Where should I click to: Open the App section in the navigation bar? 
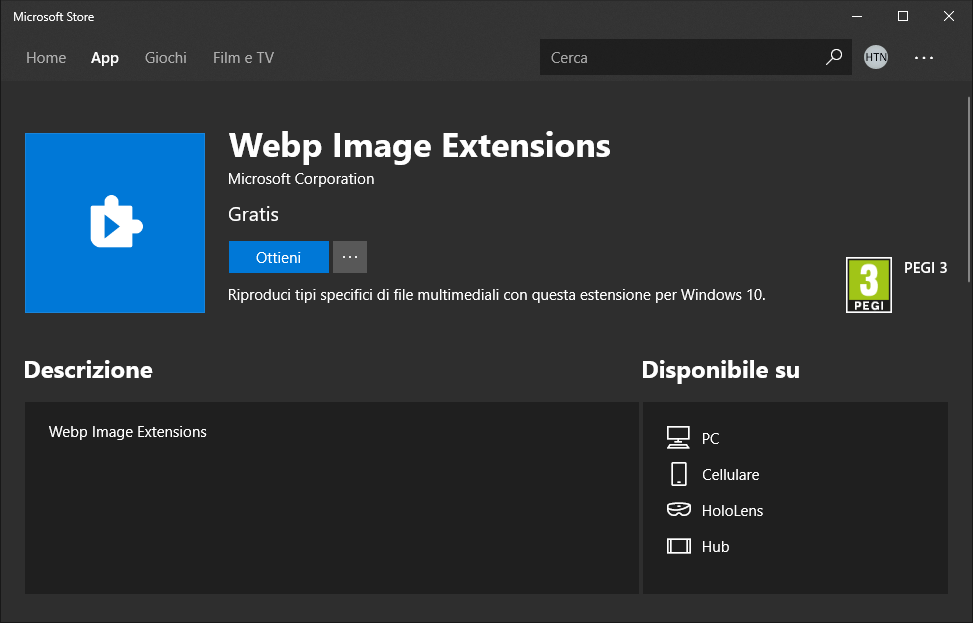104,58
